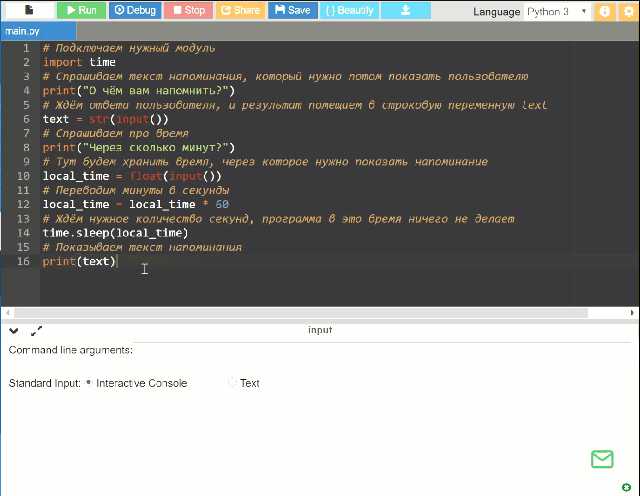Save the current file
The image size is (640, 496).
[x=292, y=10]
